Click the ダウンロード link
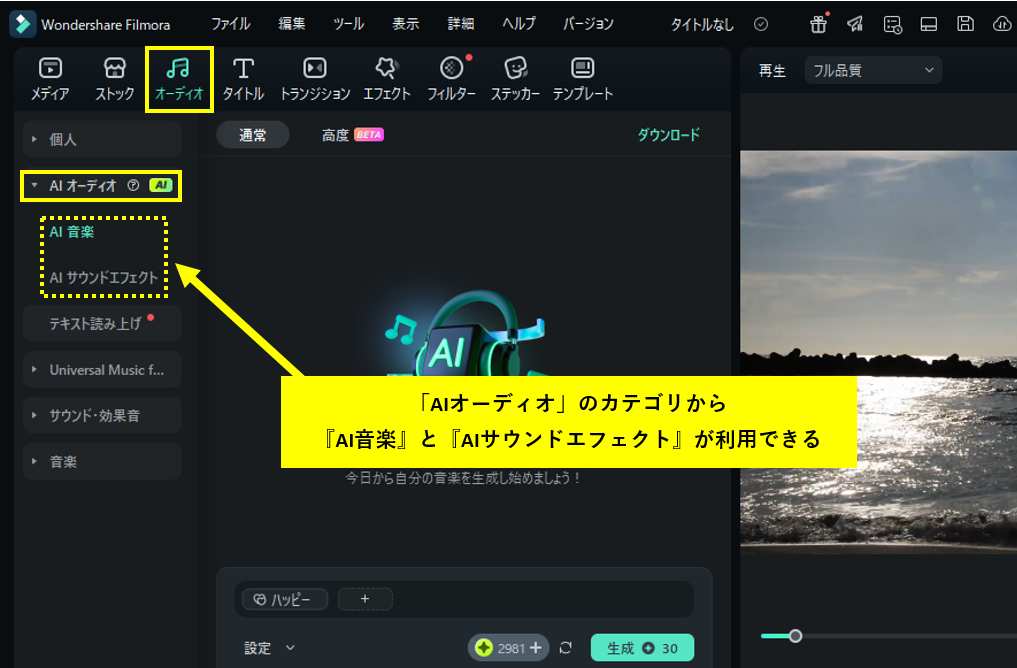 pos(667,134)
